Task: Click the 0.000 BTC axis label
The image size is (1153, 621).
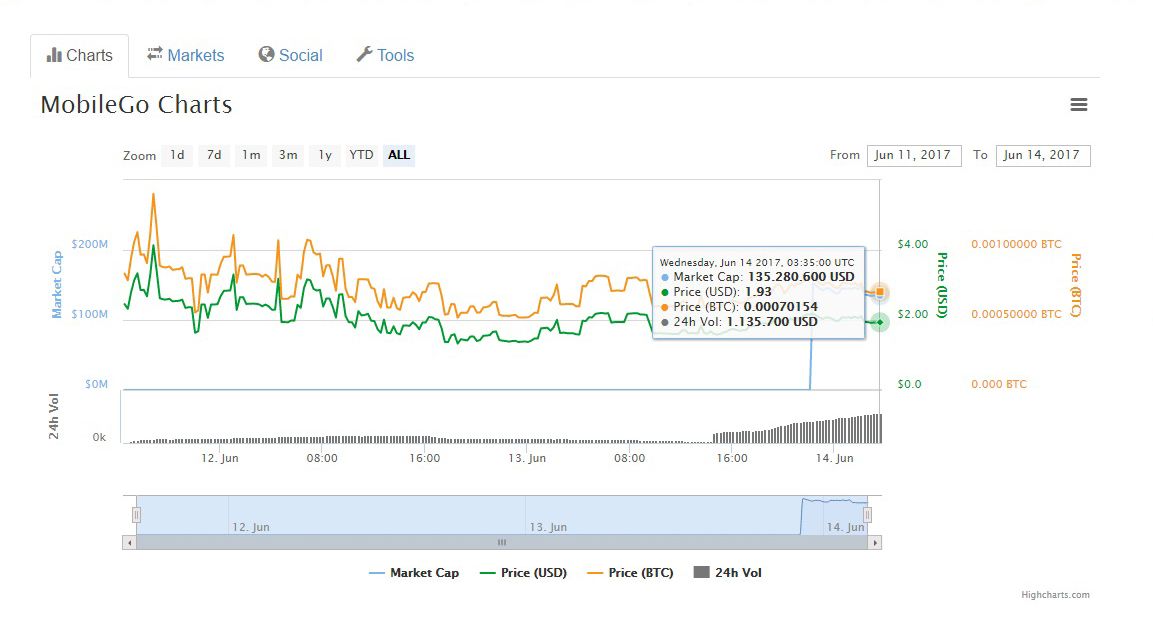Action: pos(999,384)
